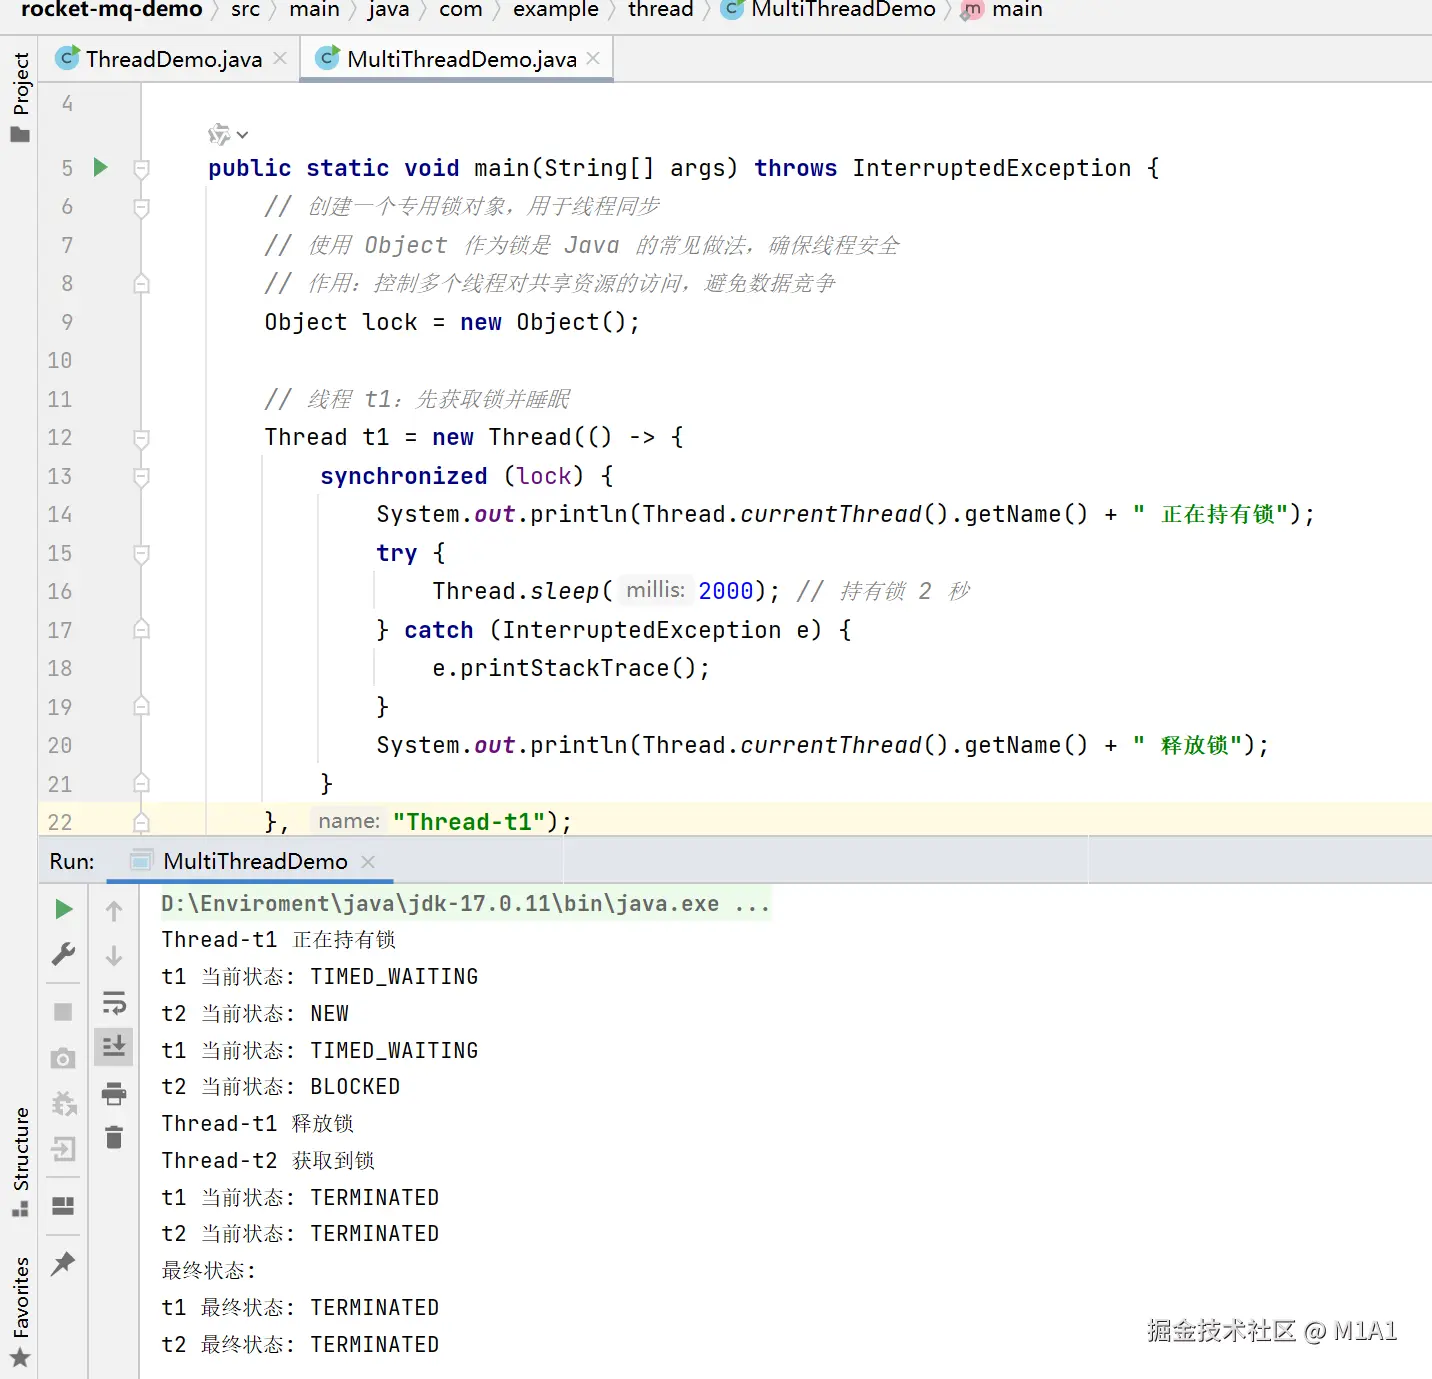Click the down stack trace arrow

pos(114,956)
